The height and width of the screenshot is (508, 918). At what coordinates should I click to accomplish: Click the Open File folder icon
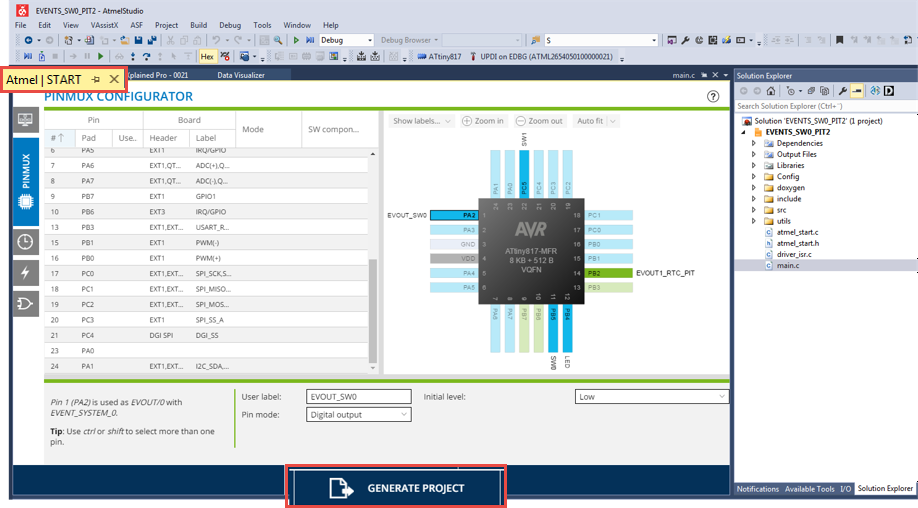click(x=125, y=40)
